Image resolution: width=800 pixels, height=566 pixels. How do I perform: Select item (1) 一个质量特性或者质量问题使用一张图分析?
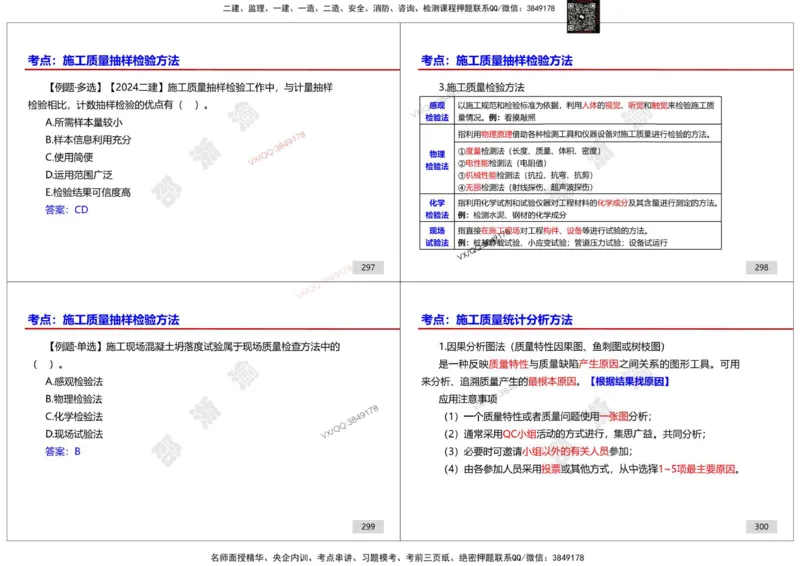pyautogui.click(x=548, y=416)
